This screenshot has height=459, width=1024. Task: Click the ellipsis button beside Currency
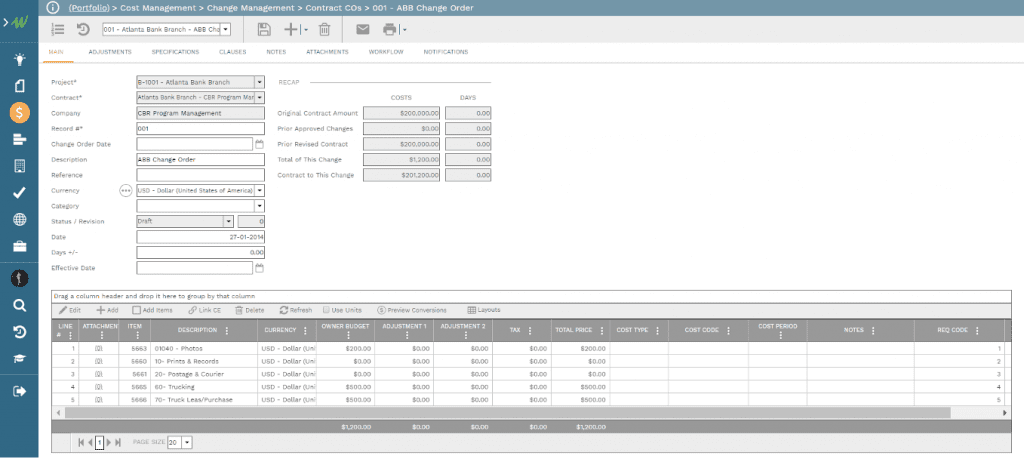[x=126, y=191]
